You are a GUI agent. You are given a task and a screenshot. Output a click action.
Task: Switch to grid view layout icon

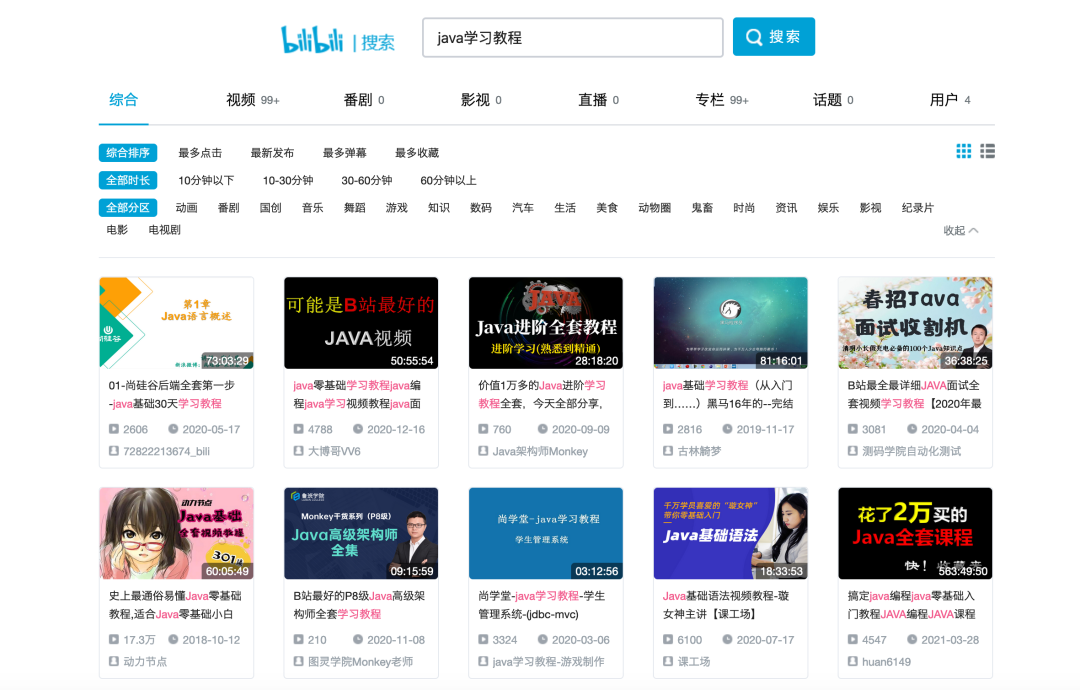[x=963, y=151]
